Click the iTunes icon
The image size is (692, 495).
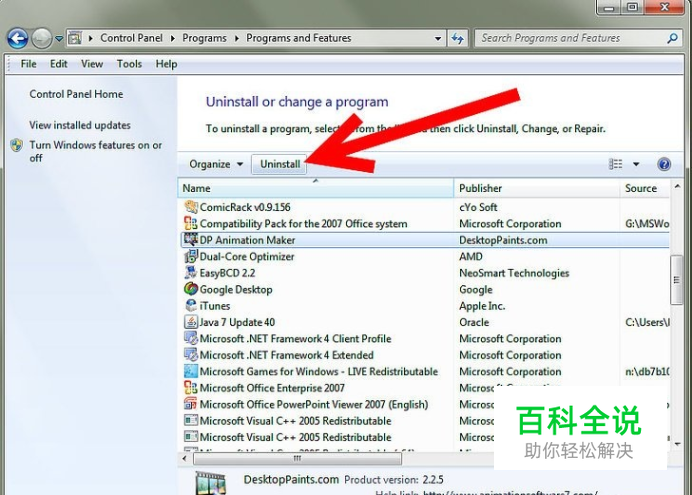tap(191, 305)
